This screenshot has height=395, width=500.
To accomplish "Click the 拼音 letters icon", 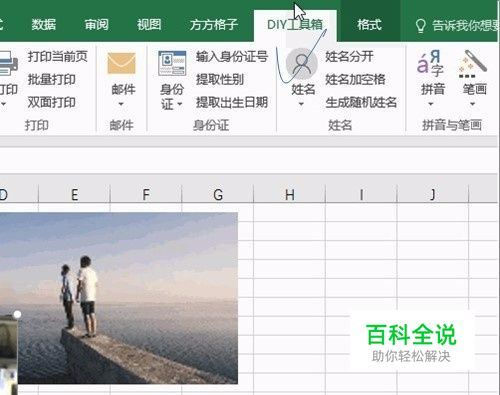I will (430, 63).
